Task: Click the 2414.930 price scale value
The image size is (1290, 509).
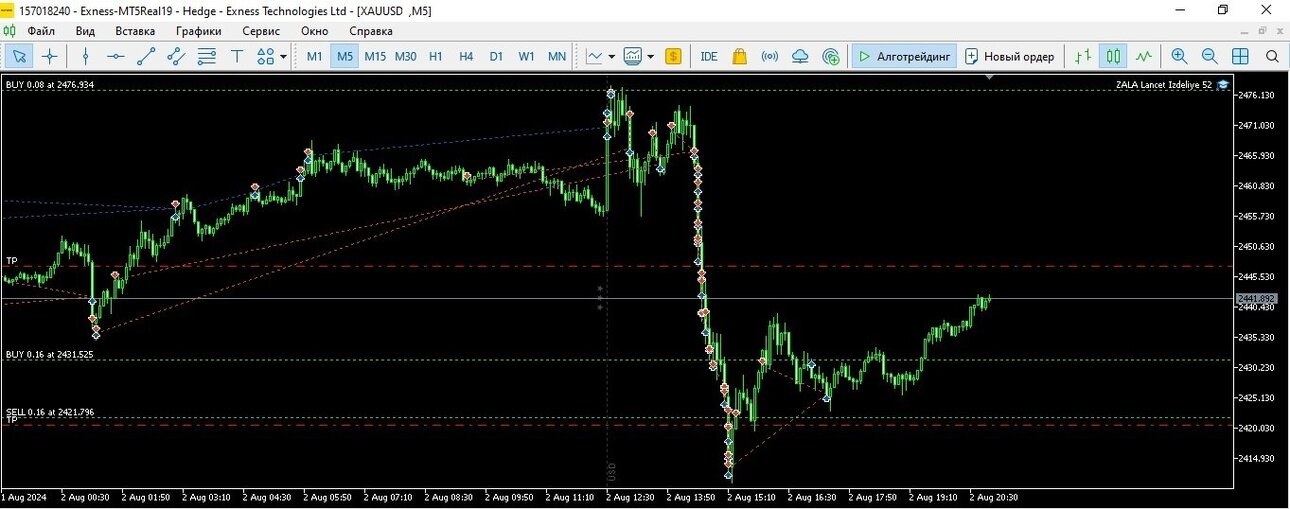Action: click(1258, 458)
